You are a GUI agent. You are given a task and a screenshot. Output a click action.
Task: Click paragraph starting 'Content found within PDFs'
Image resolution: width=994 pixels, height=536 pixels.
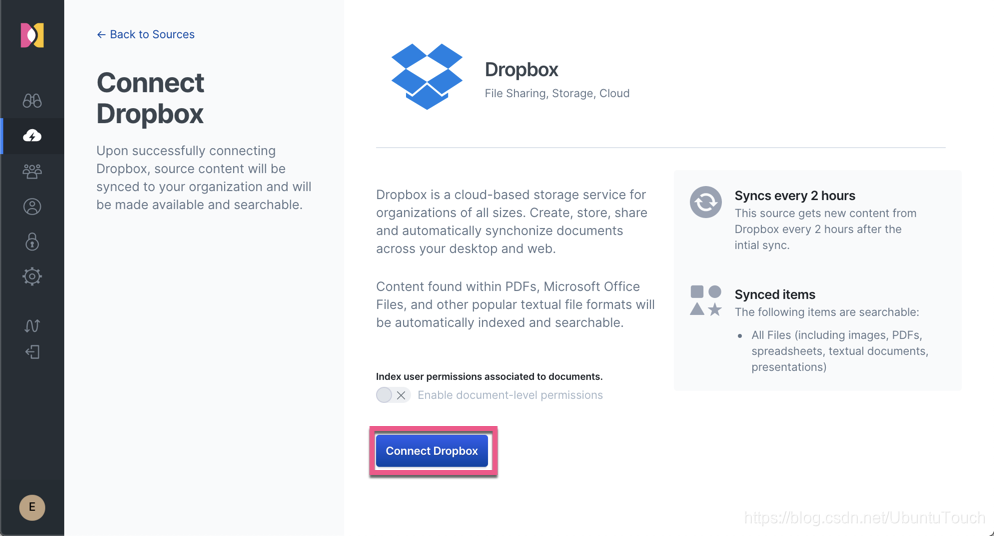coord(515,305)
